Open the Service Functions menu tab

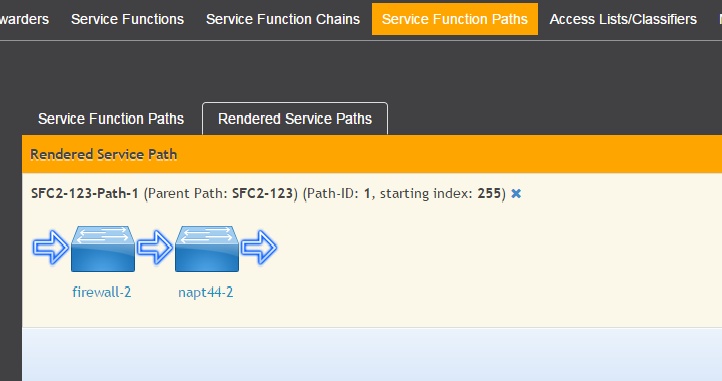coord(127,19)
